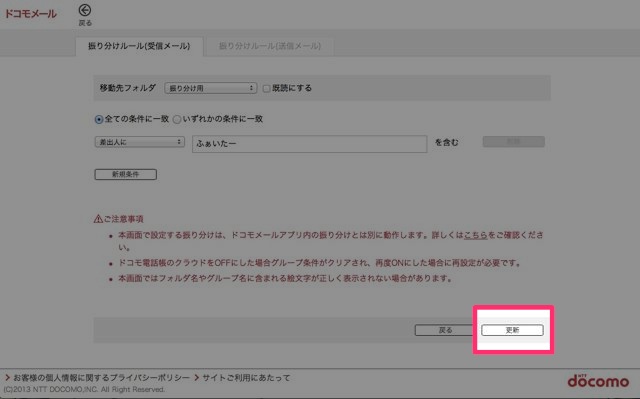Click the docomo logo in the footer
The height and width of the screenshot is (399, 640).
click(x=598, y=381)
